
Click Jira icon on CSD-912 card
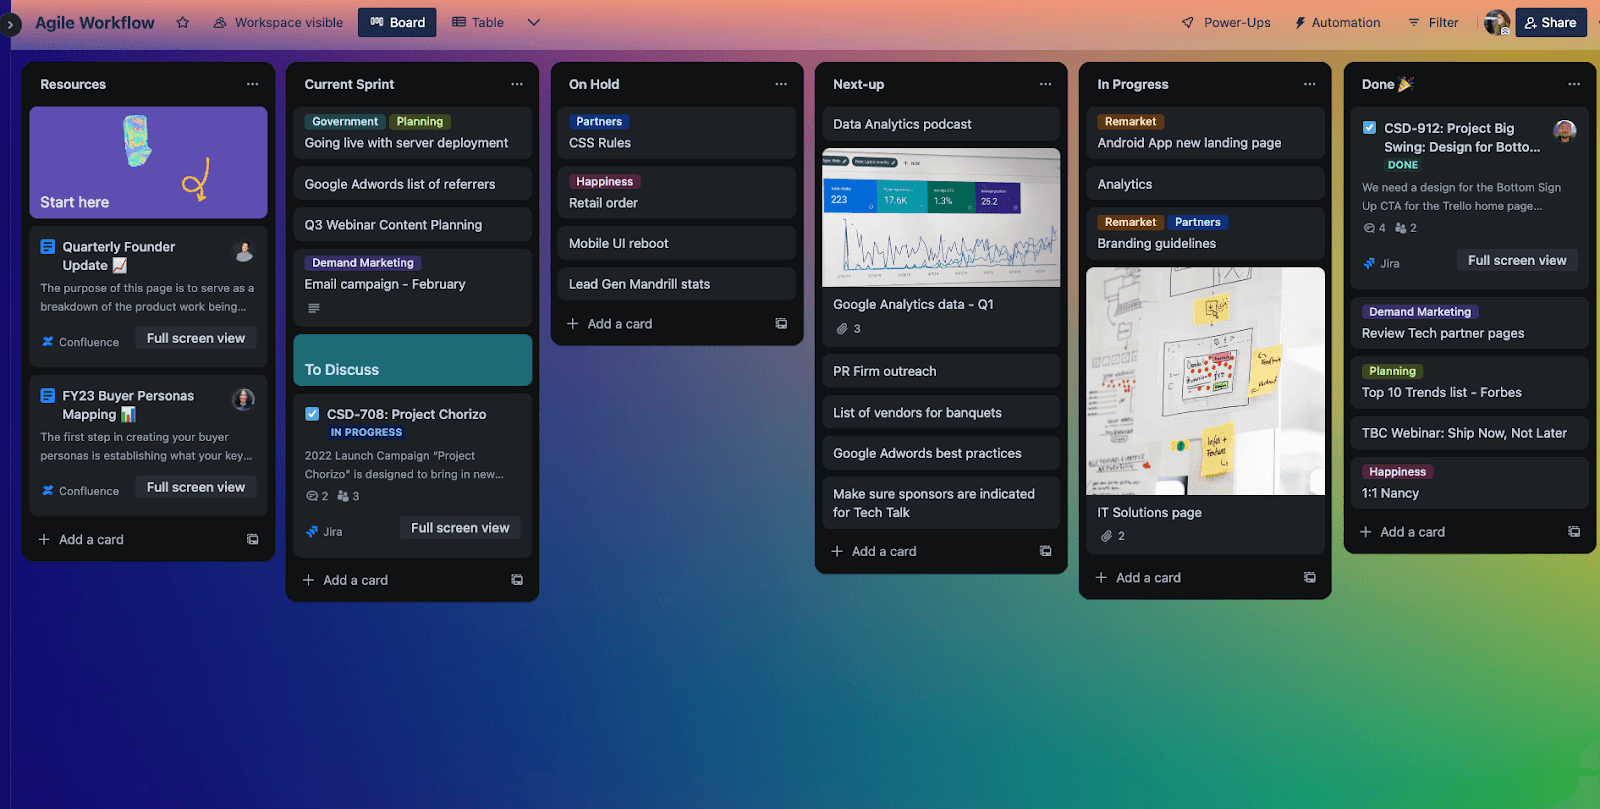tap(1369, 264)
